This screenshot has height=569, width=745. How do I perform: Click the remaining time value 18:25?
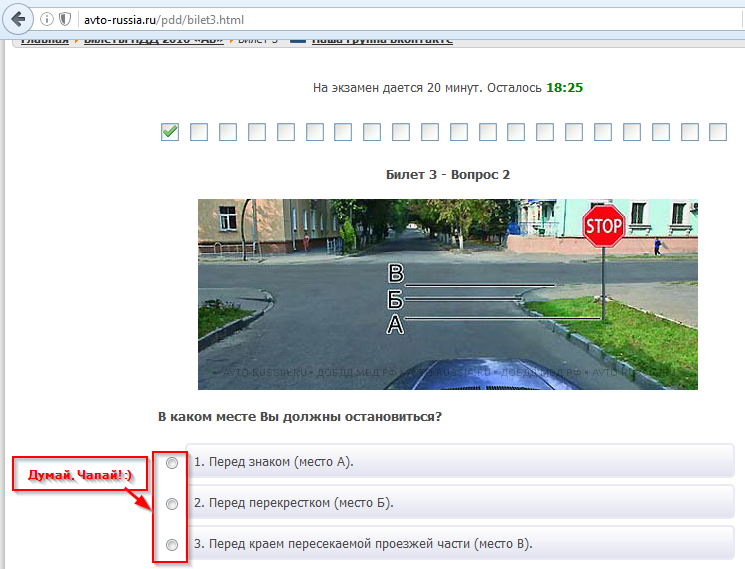click(x=564, y=87)
